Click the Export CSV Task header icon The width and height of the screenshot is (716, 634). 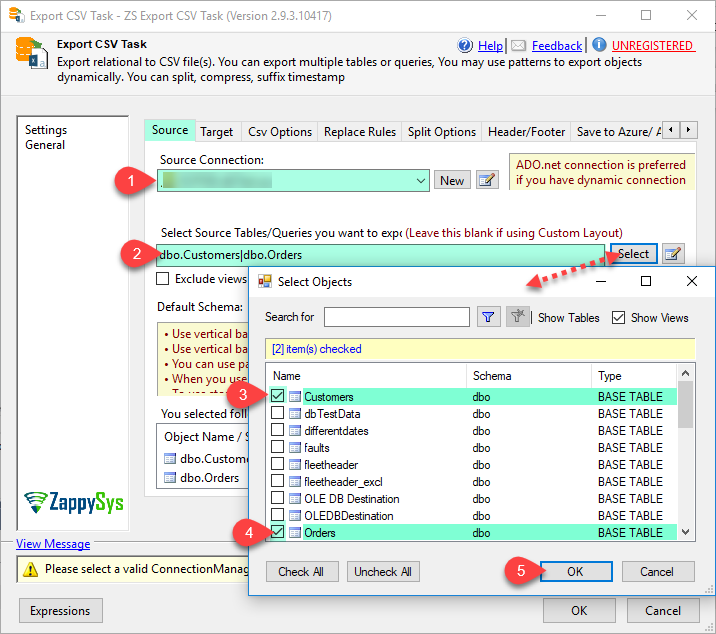click(31, 53)
